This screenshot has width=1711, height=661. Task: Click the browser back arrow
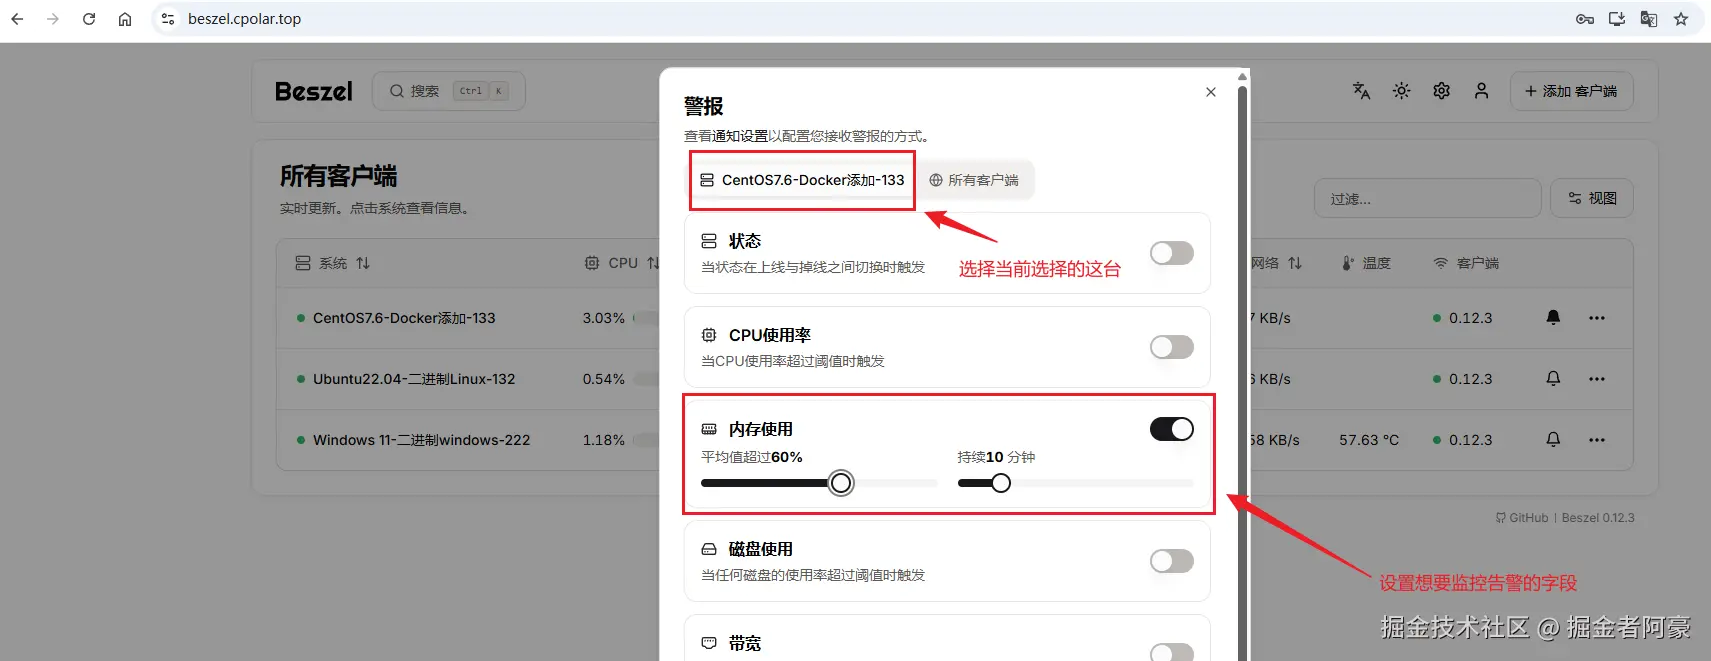pos(18,19)
